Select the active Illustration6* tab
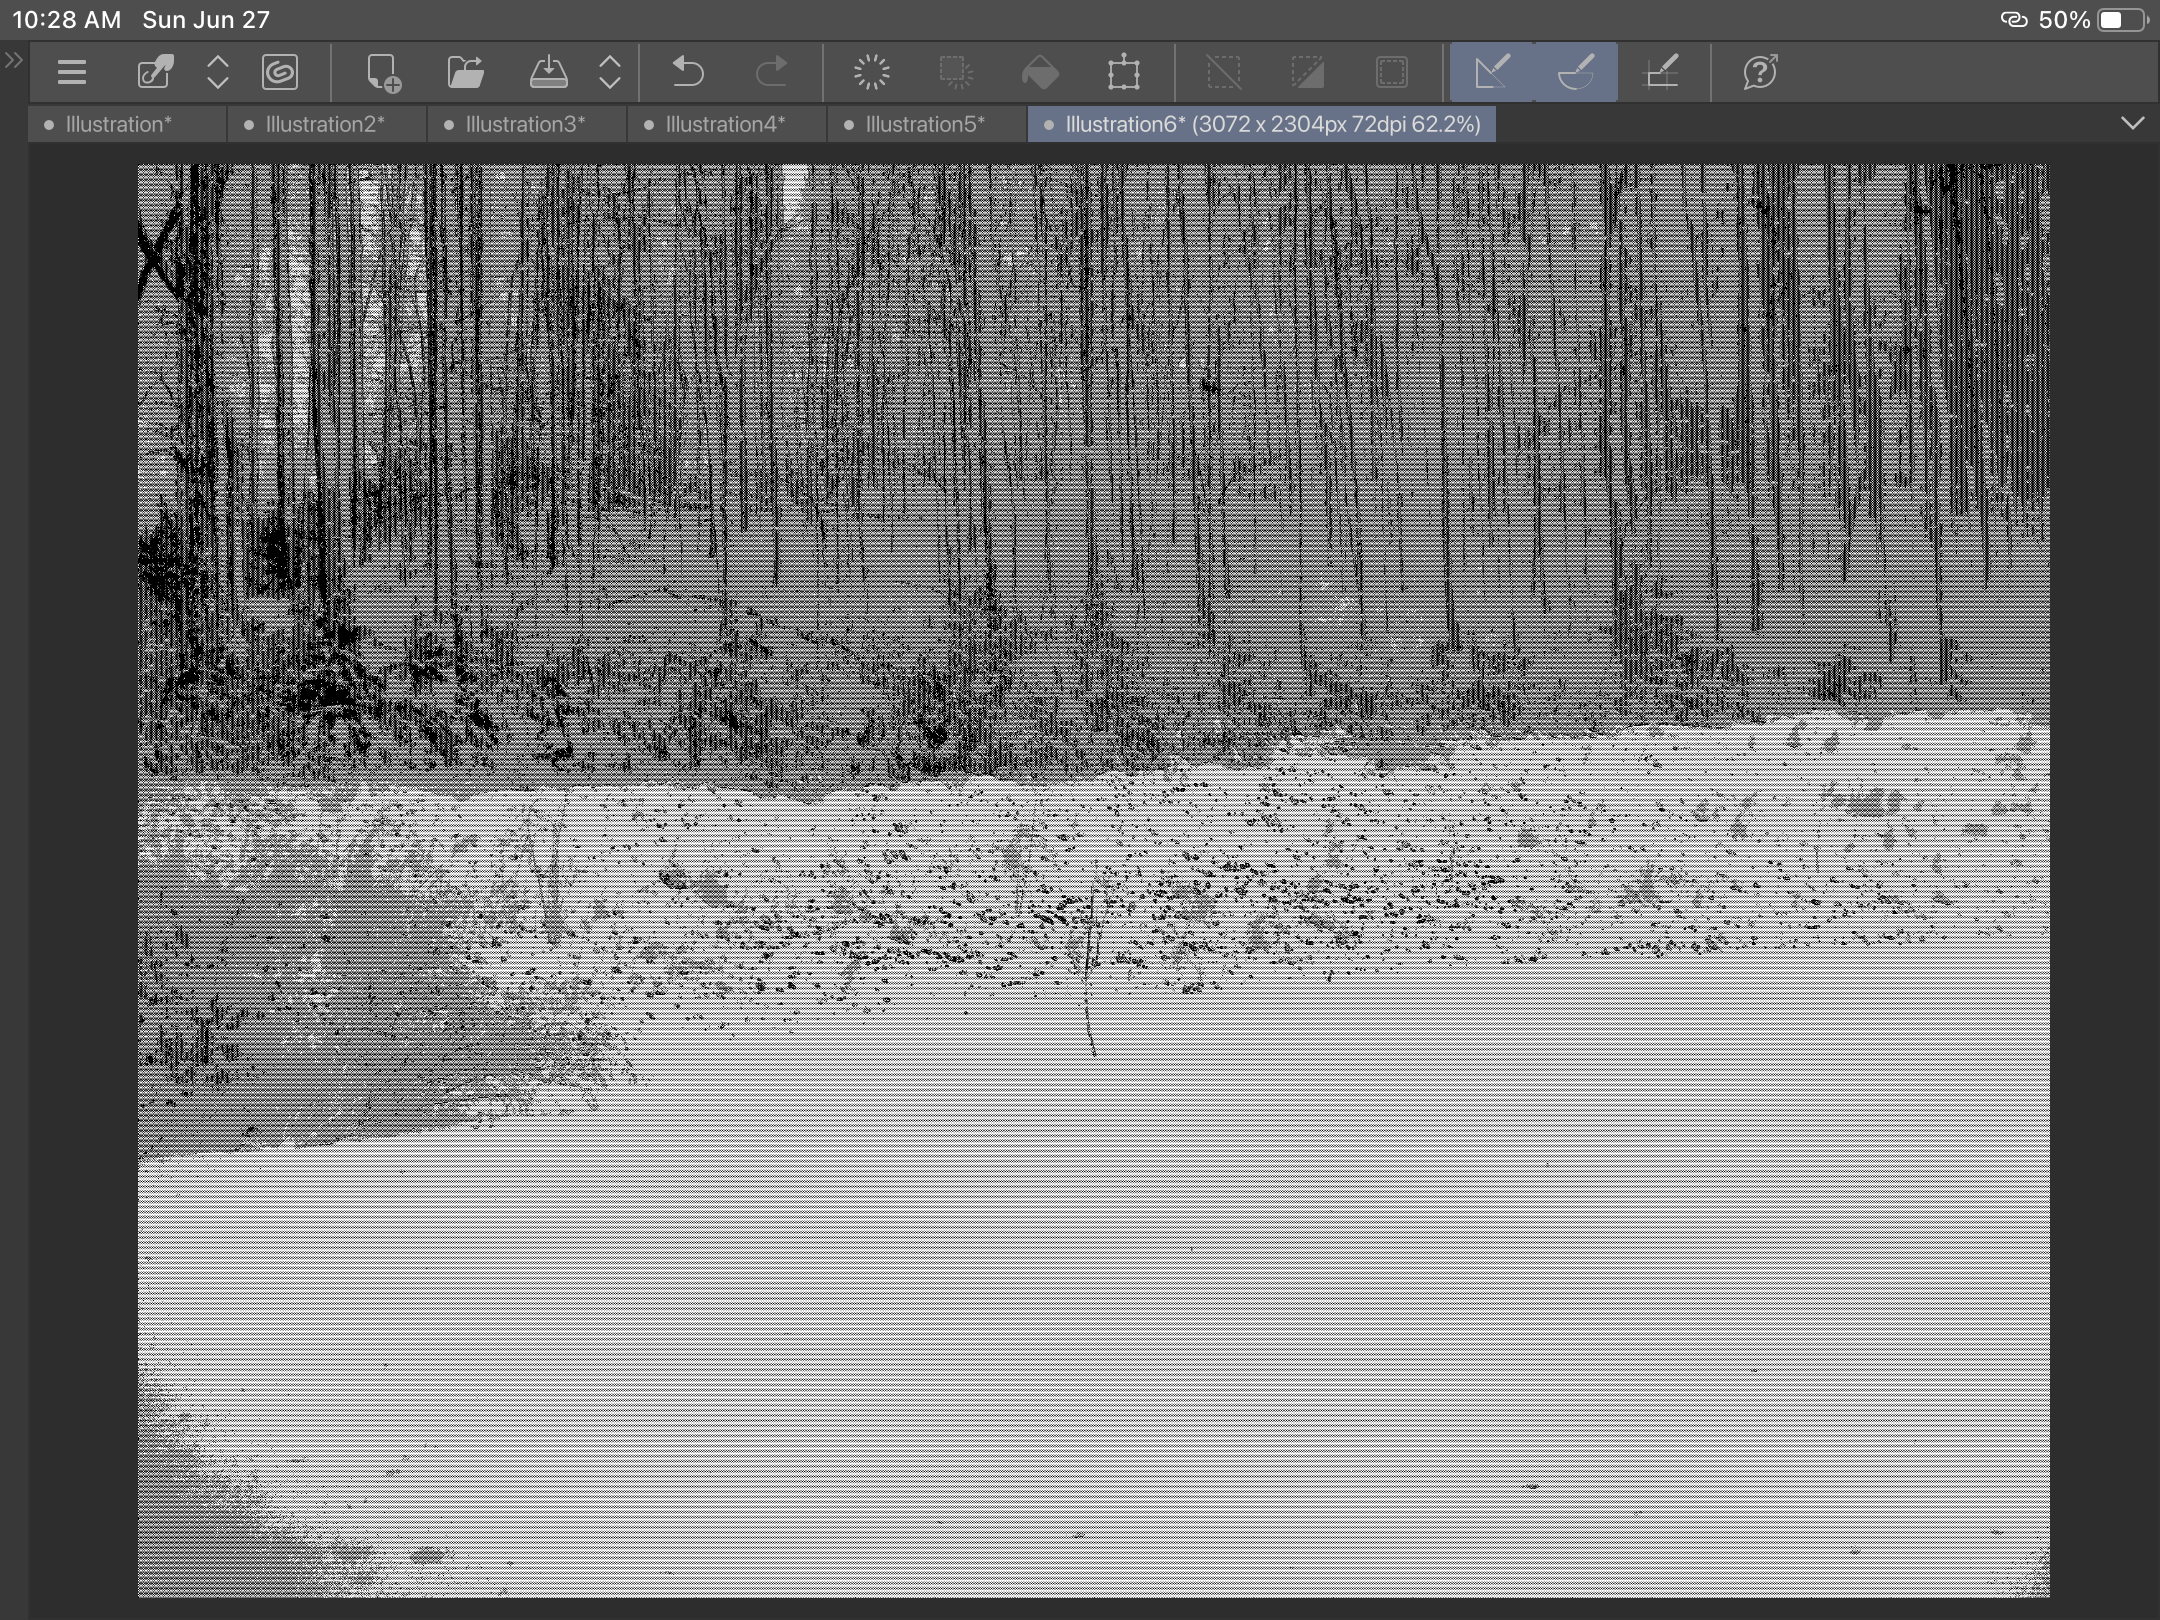Image resolution: width=2160 pixels, height=1620 pixels. [1262, 124]
